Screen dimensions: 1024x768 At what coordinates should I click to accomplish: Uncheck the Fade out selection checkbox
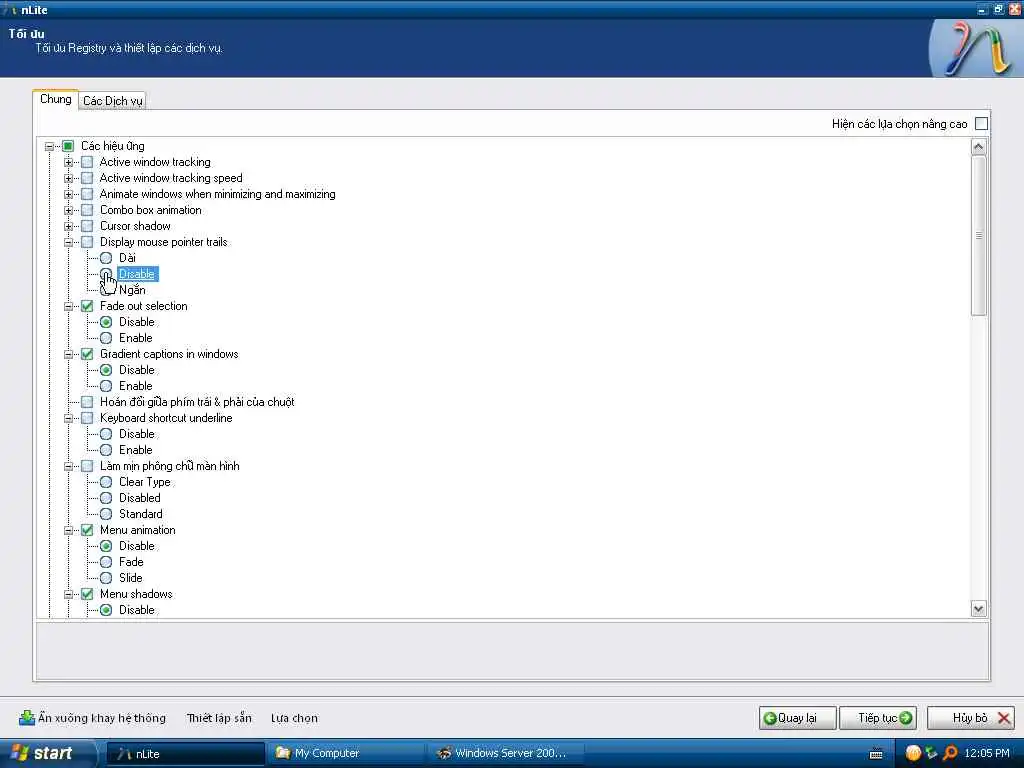coord(87,306)
